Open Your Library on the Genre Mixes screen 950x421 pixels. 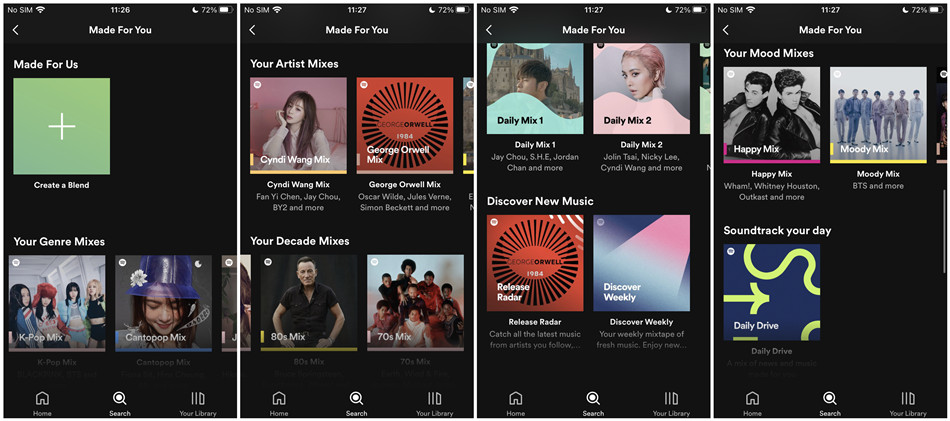(x=198, y=404)
